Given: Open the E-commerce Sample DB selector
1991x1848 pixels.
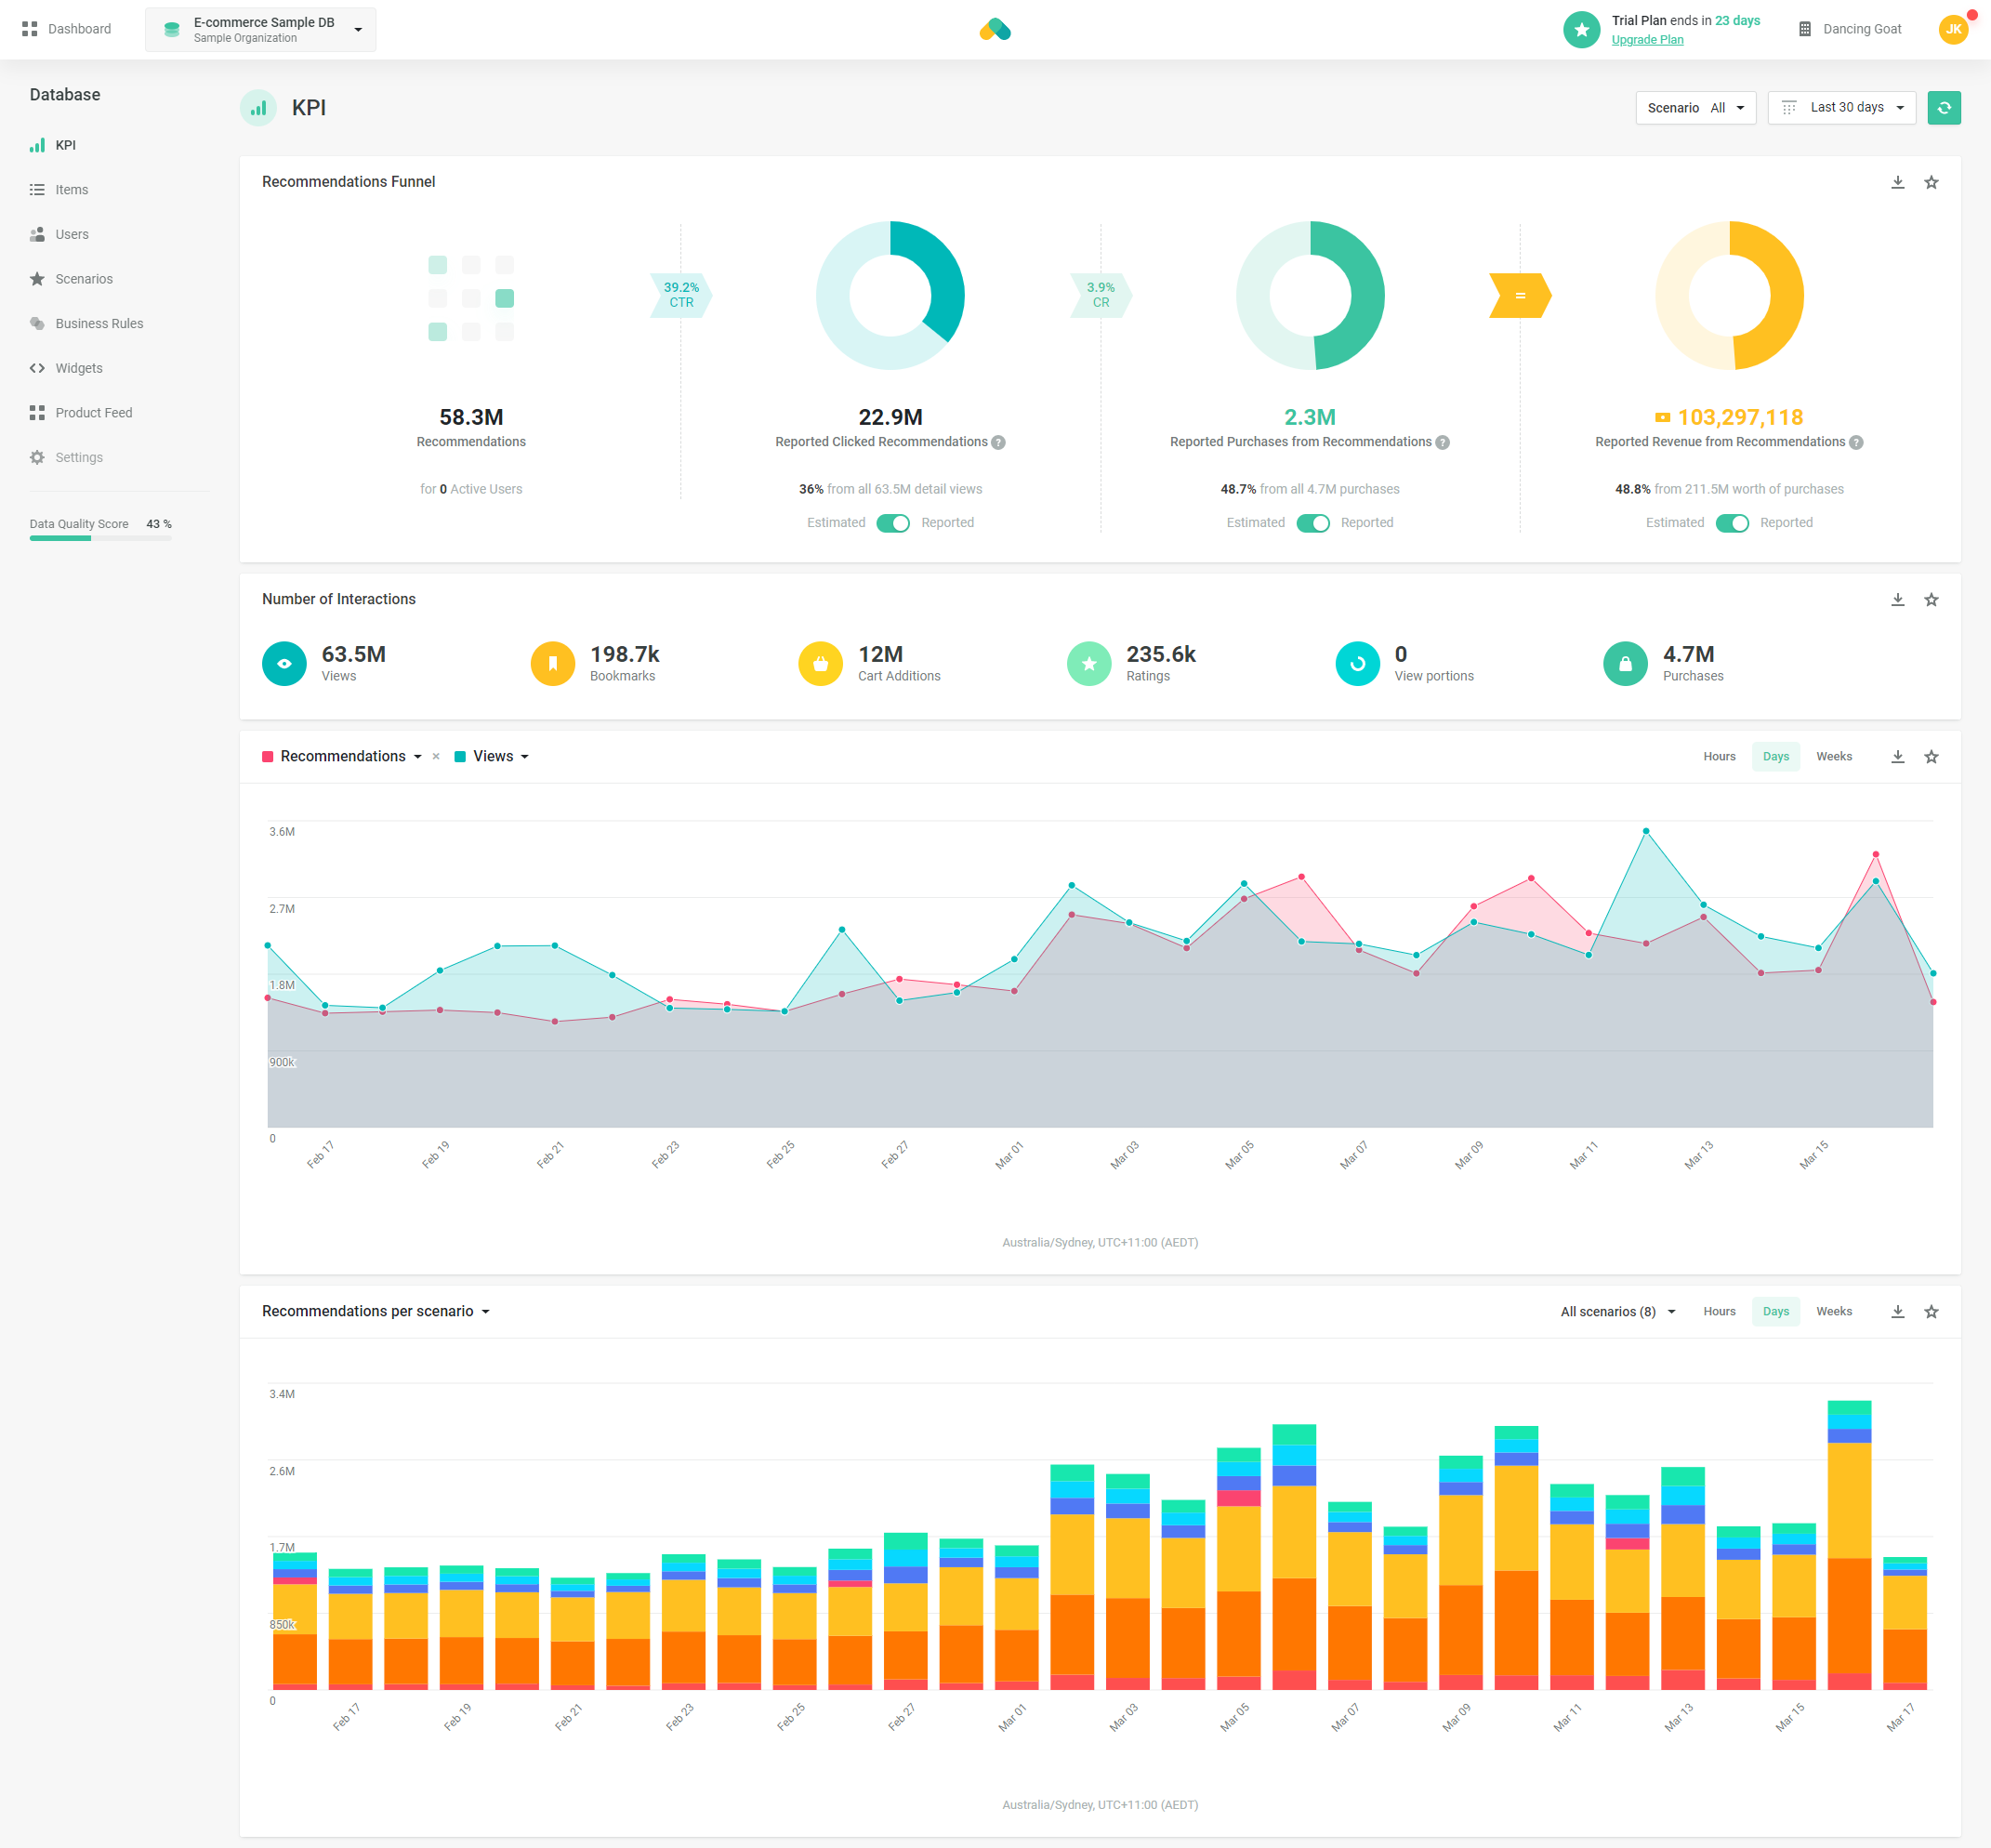Looking at the screenshot, I should (x=260, y=30).
